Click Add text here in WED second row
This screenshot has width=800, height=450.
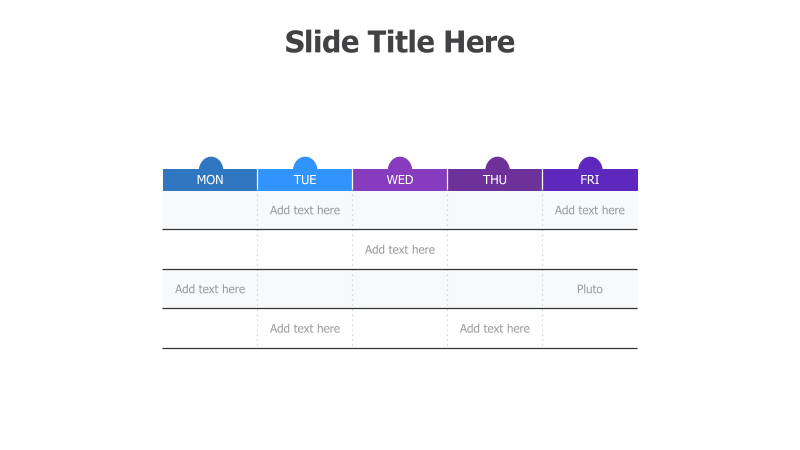(400, 249)
